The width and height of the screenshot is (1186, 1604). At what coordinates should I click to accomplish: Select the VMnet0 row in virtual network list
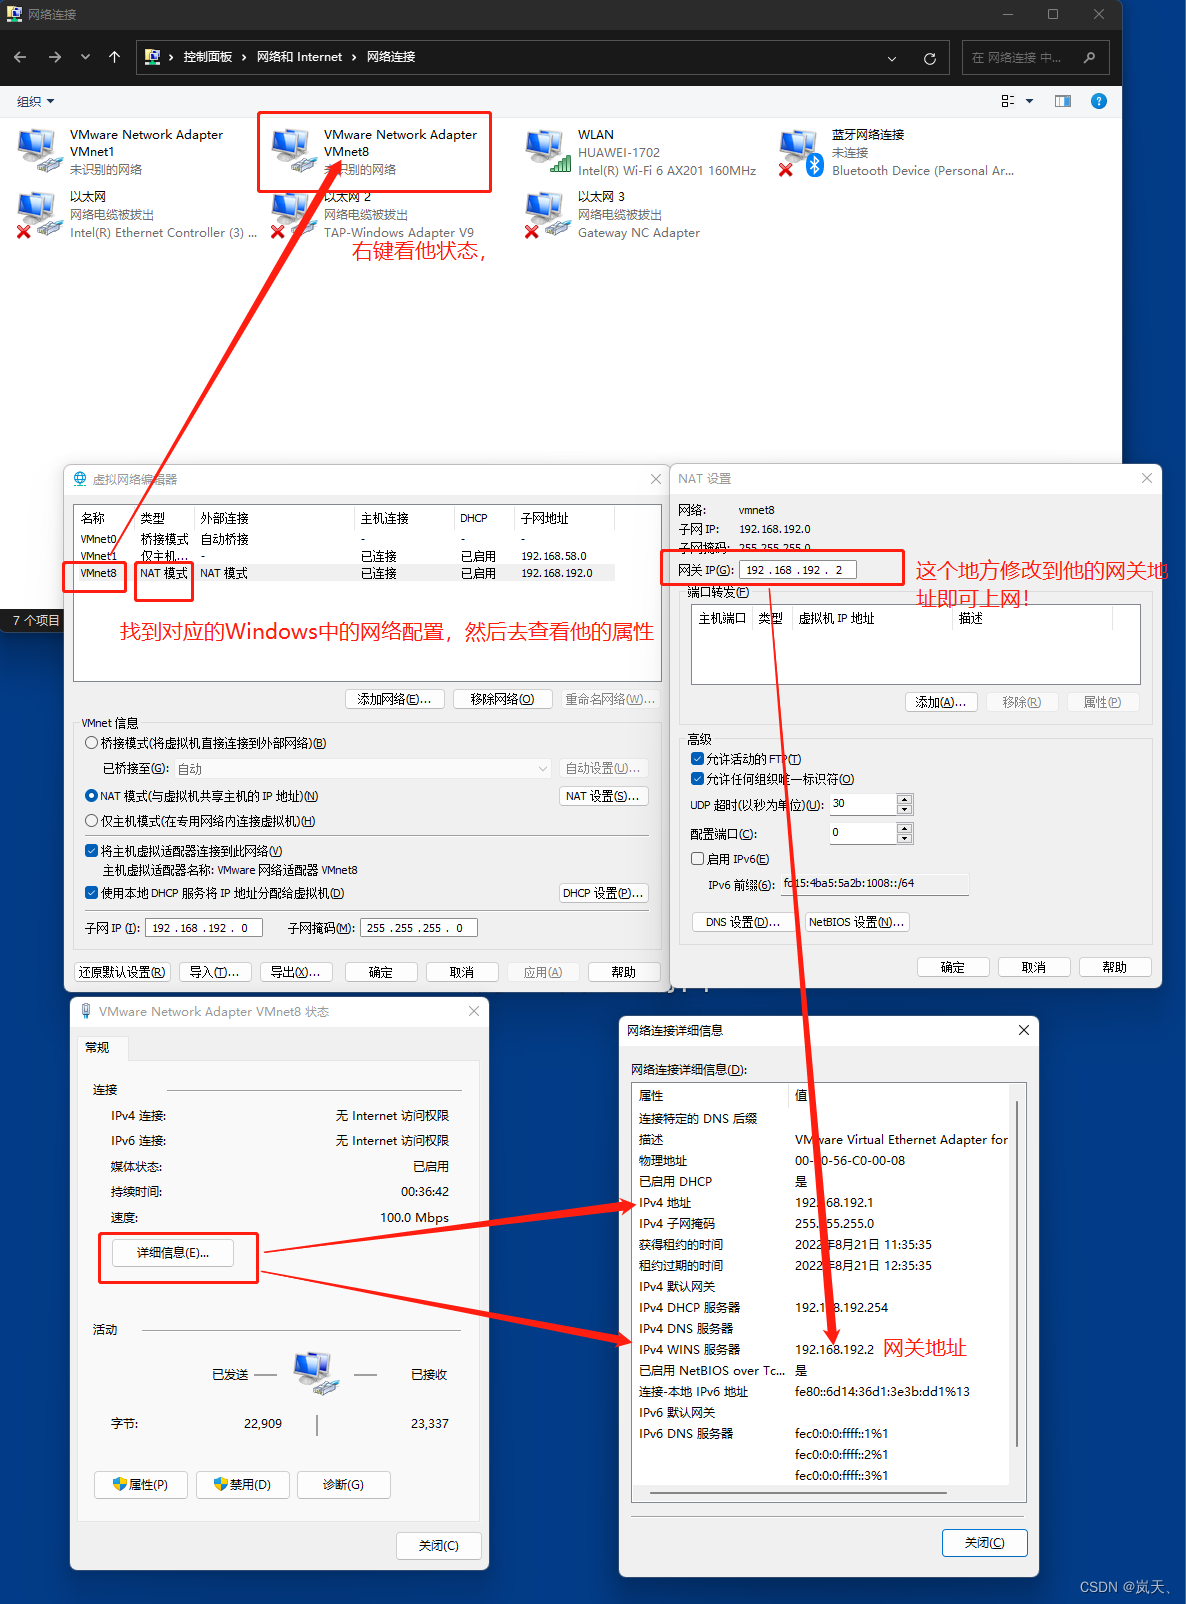346,539
